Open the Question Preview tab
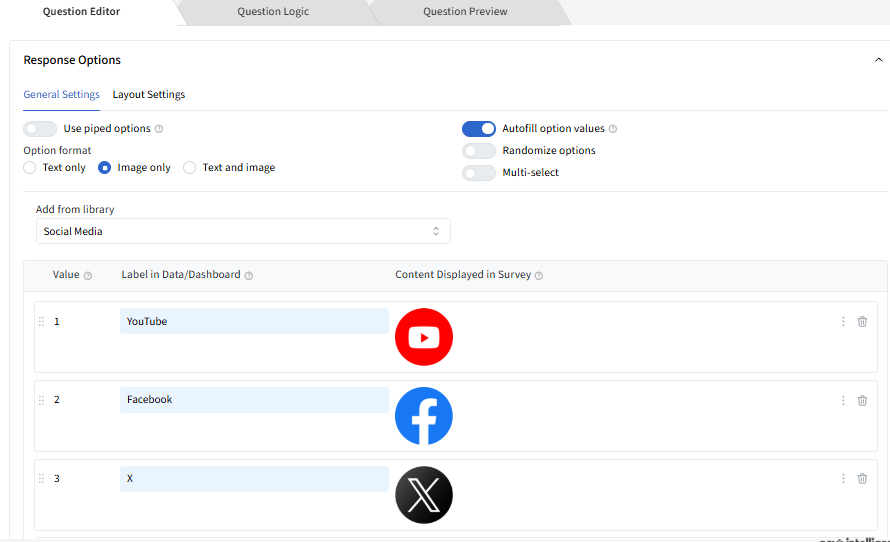The width and height of the screenshot is (890, 542). pyautogui.click(x=465, y=12)
